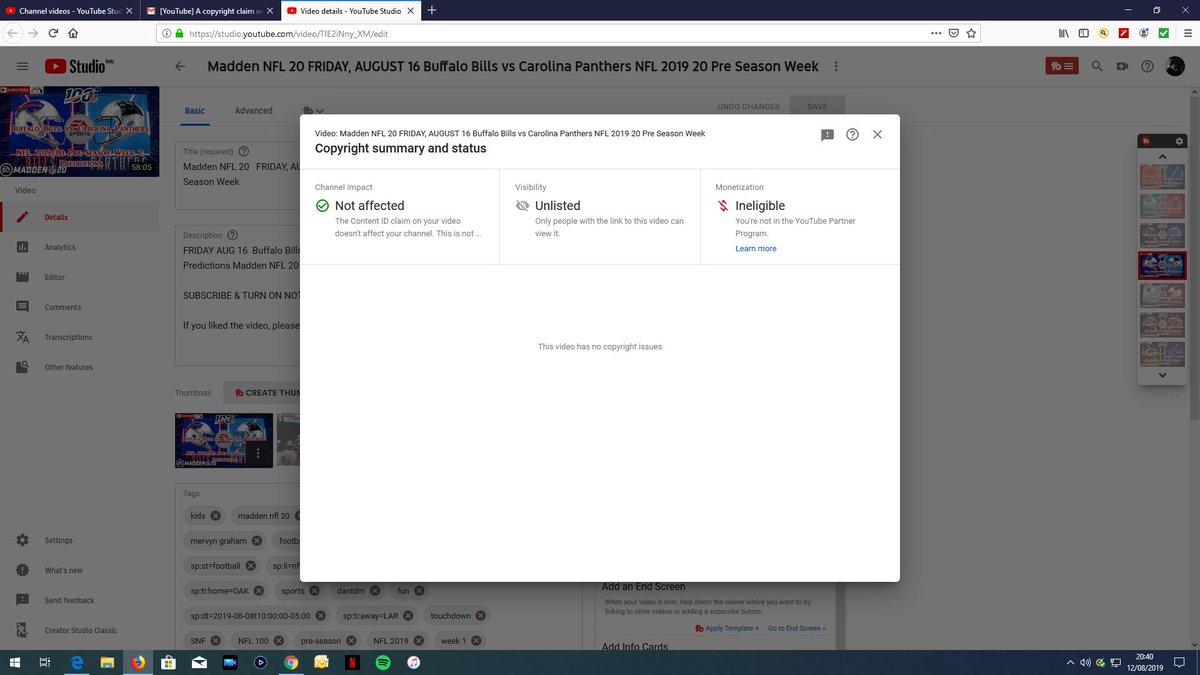Click the Description help question mark icon
Screen dimensions: 1200x675
232,235
